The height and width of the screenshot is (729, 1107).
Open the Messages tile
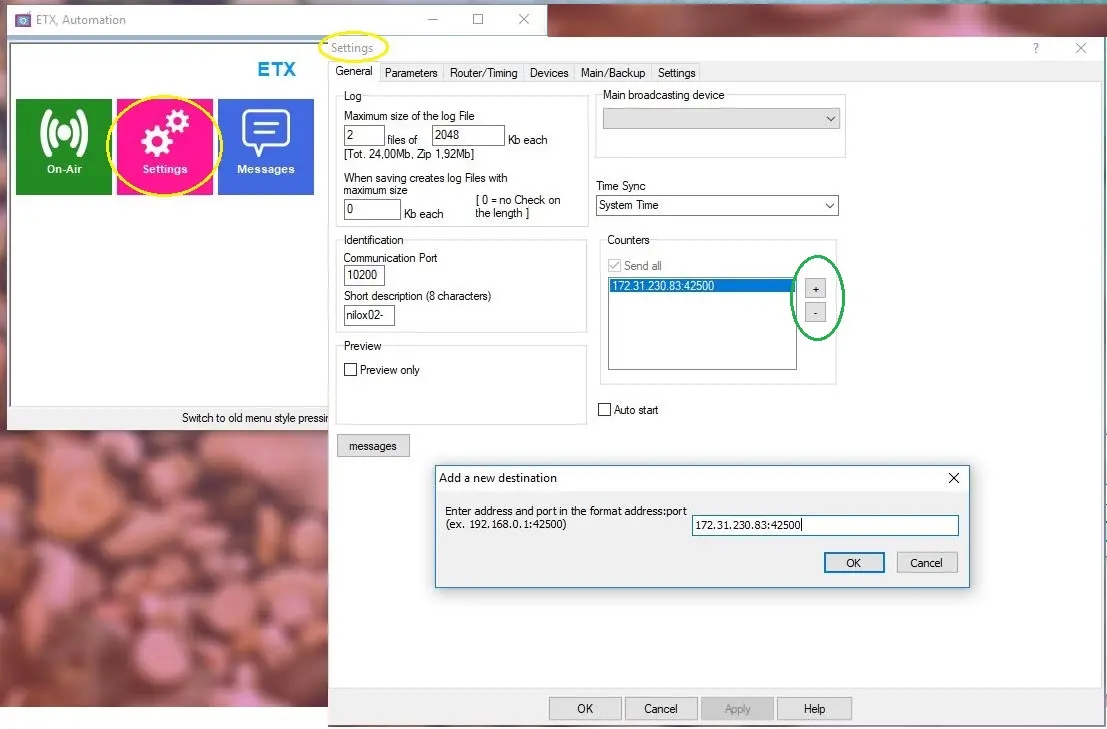265,146
